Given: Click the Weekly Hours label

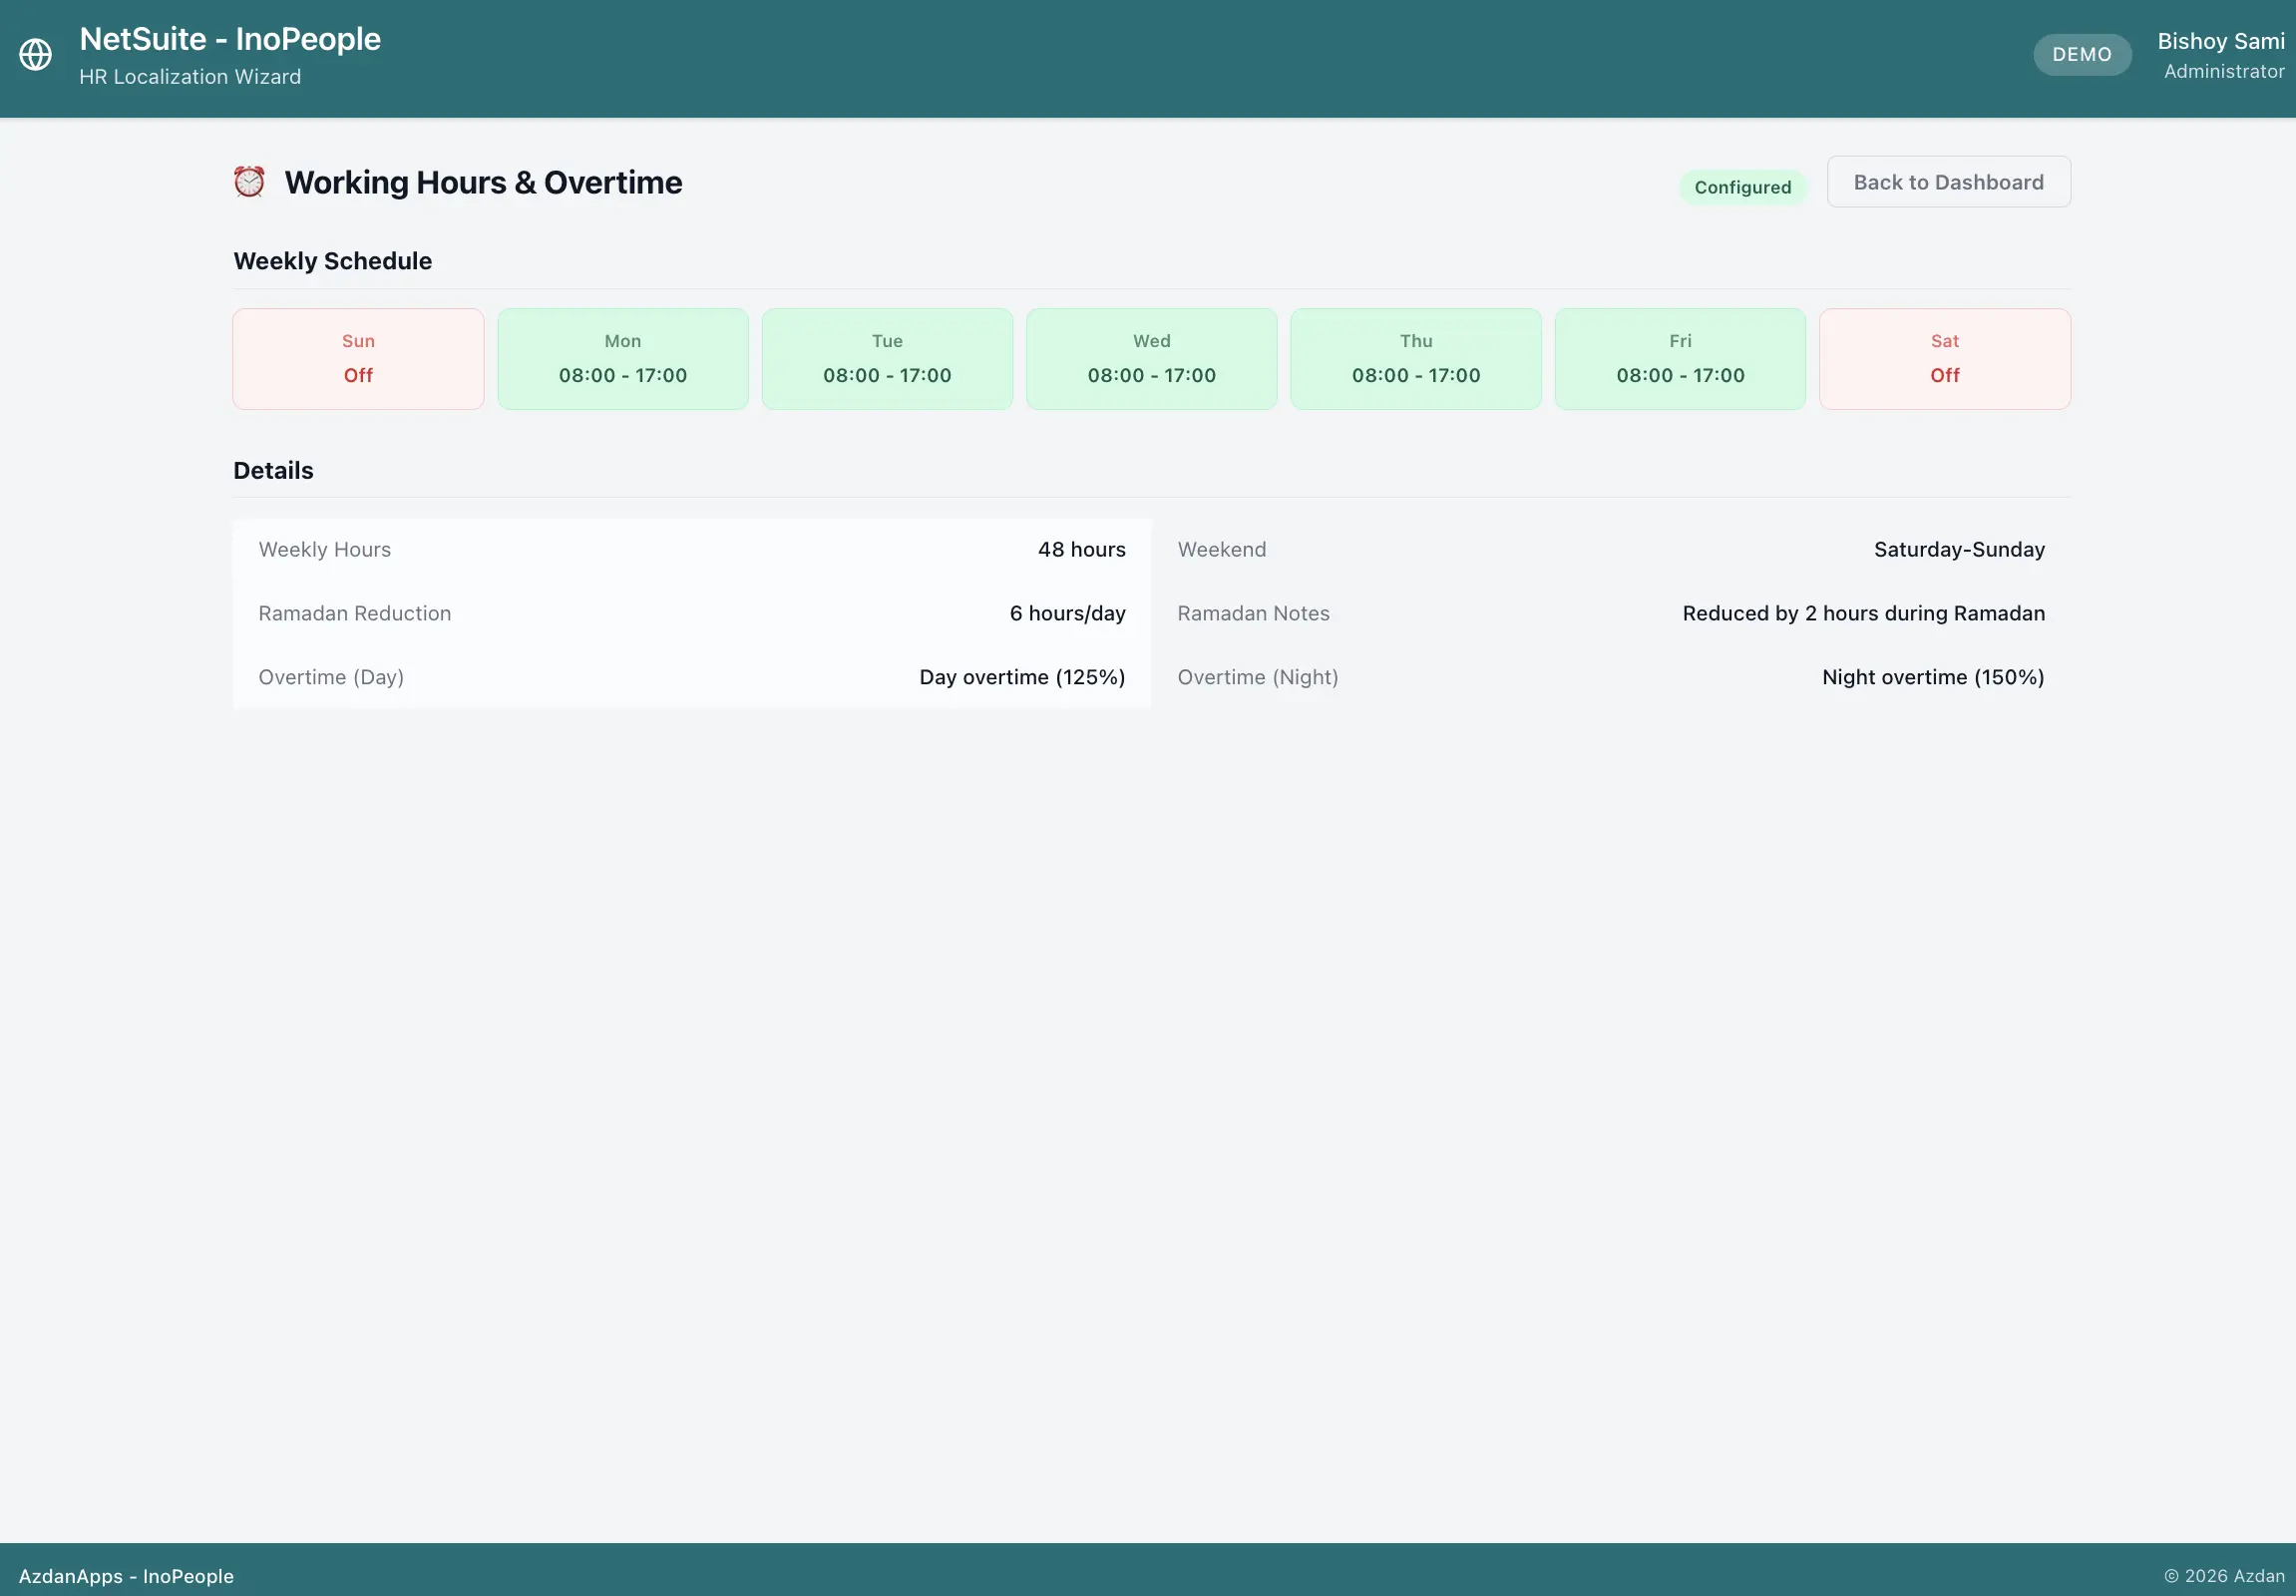Looking at the screenshot, I should click(325, 550).
